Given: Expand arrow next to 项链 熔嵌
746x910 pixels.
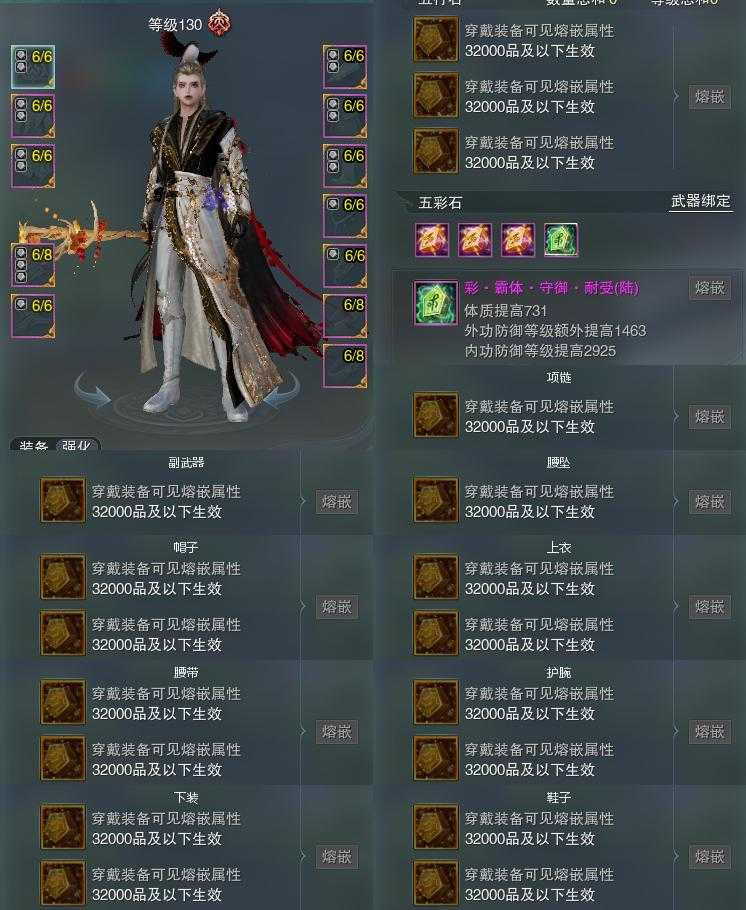Looking at the screenshot, I should pos(676,416).
